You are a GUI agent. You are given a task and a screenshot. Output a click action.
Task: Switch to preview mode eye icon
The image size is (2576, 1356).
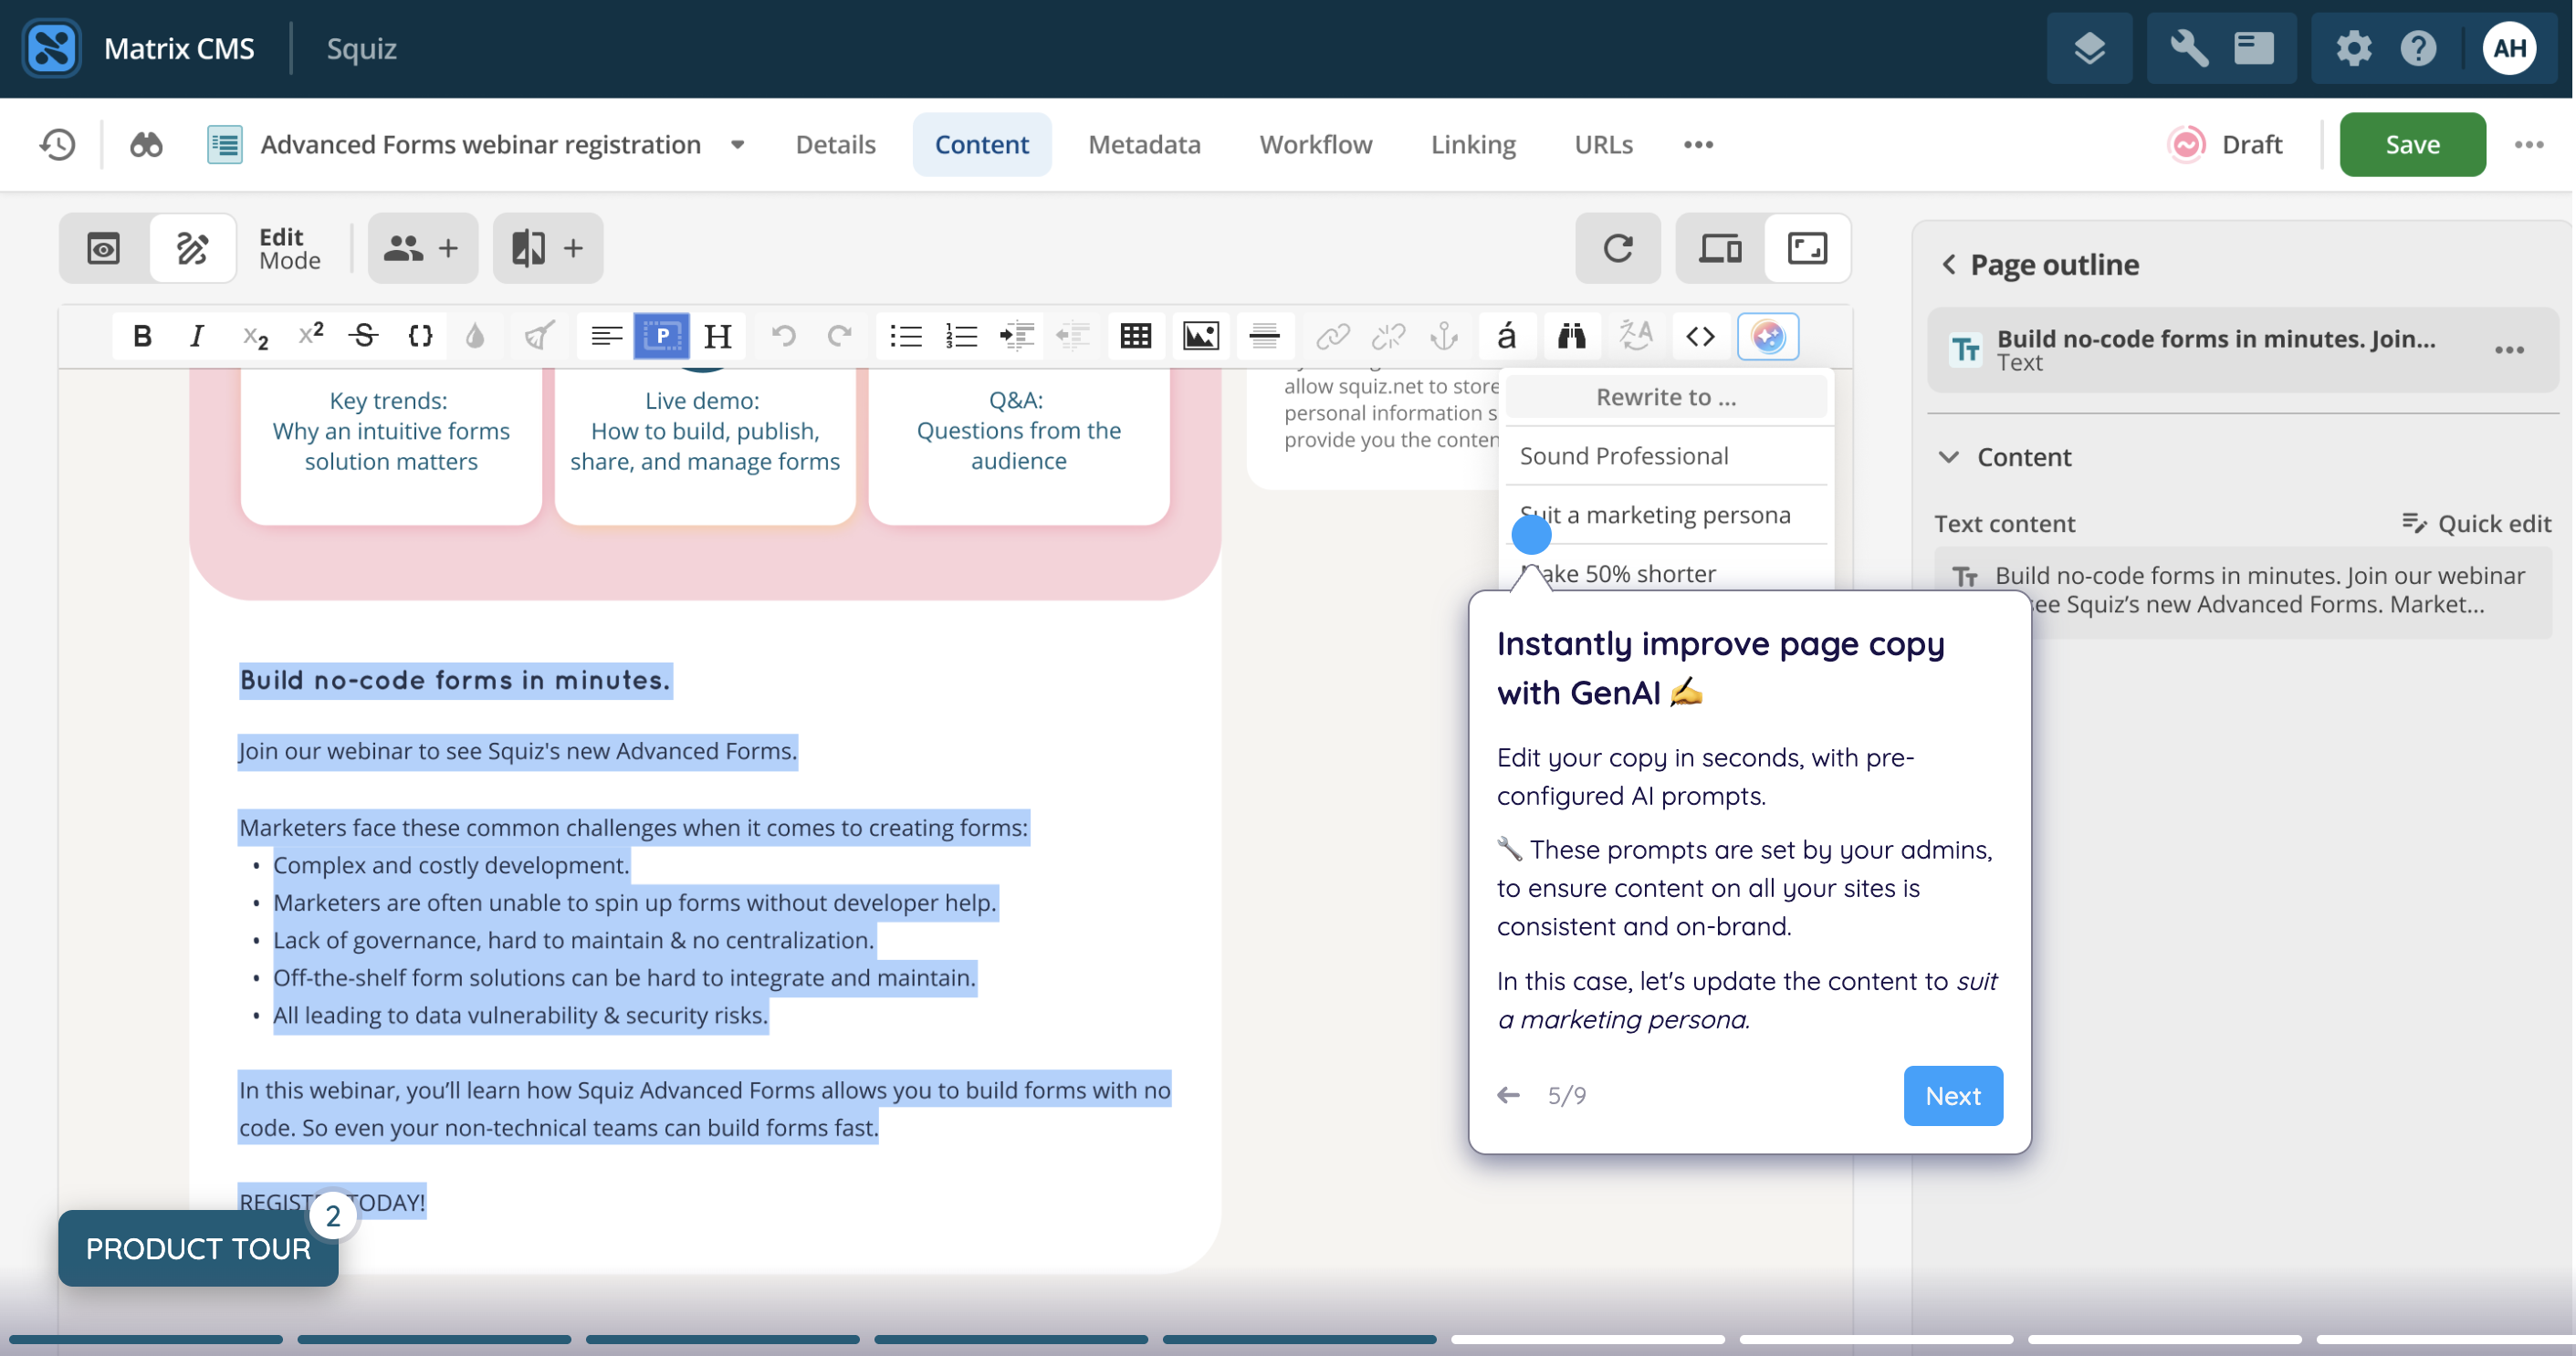pos(103,248)
